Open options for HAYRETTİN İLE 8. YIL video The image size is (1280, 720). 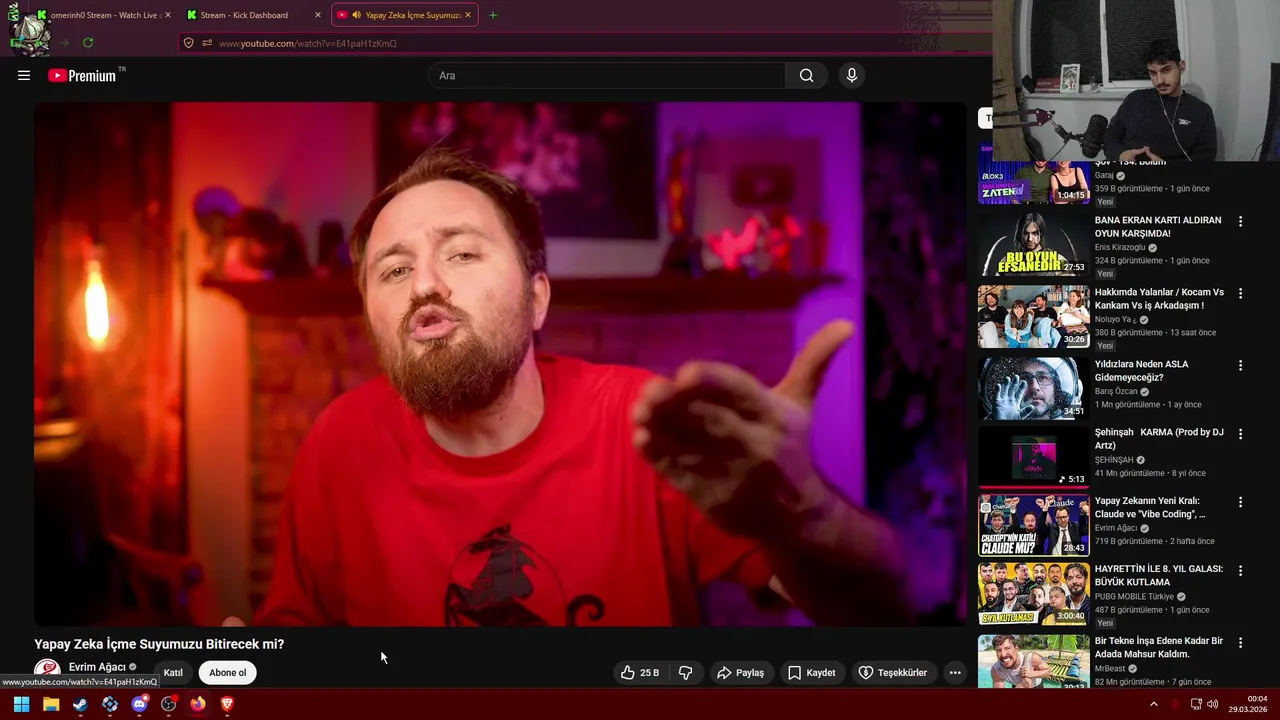click(x=1240, y=570)
